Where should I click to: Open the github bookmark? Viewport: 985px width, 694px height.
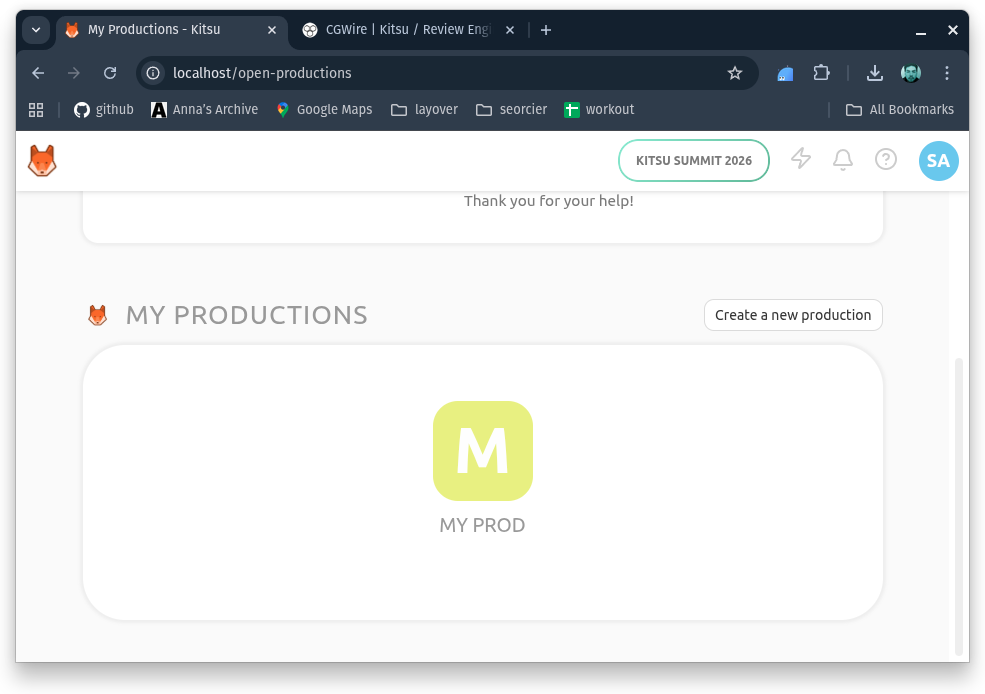(104, 110)
